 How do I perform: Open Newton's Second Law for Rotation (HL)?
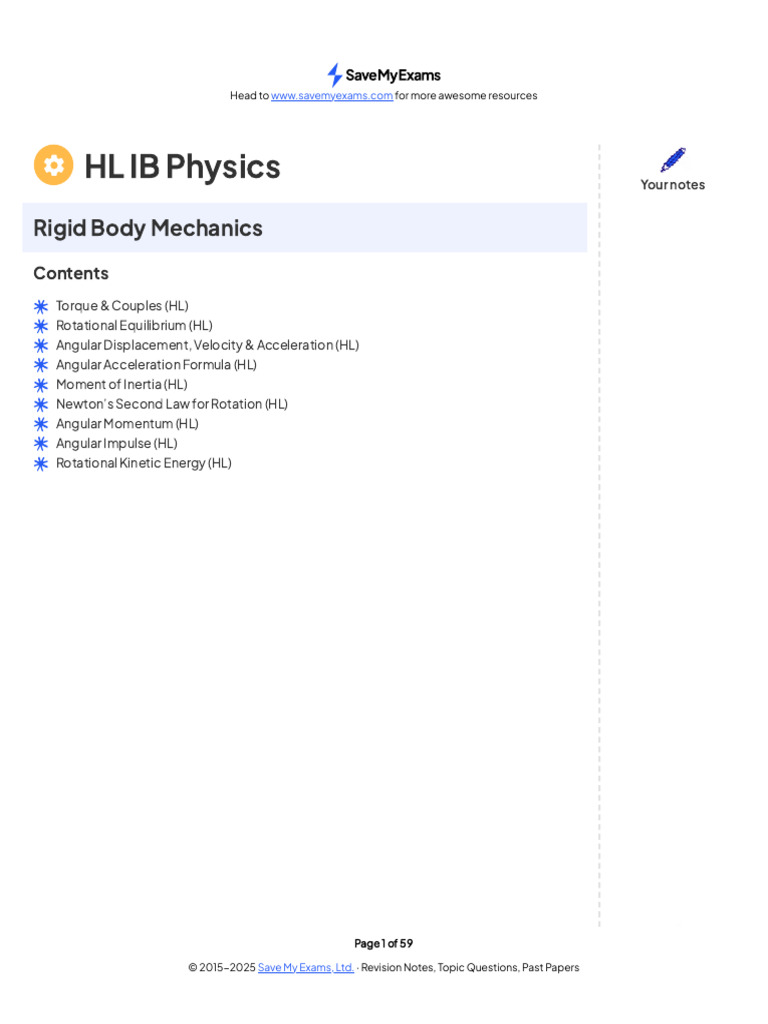(x=172, y=404)
